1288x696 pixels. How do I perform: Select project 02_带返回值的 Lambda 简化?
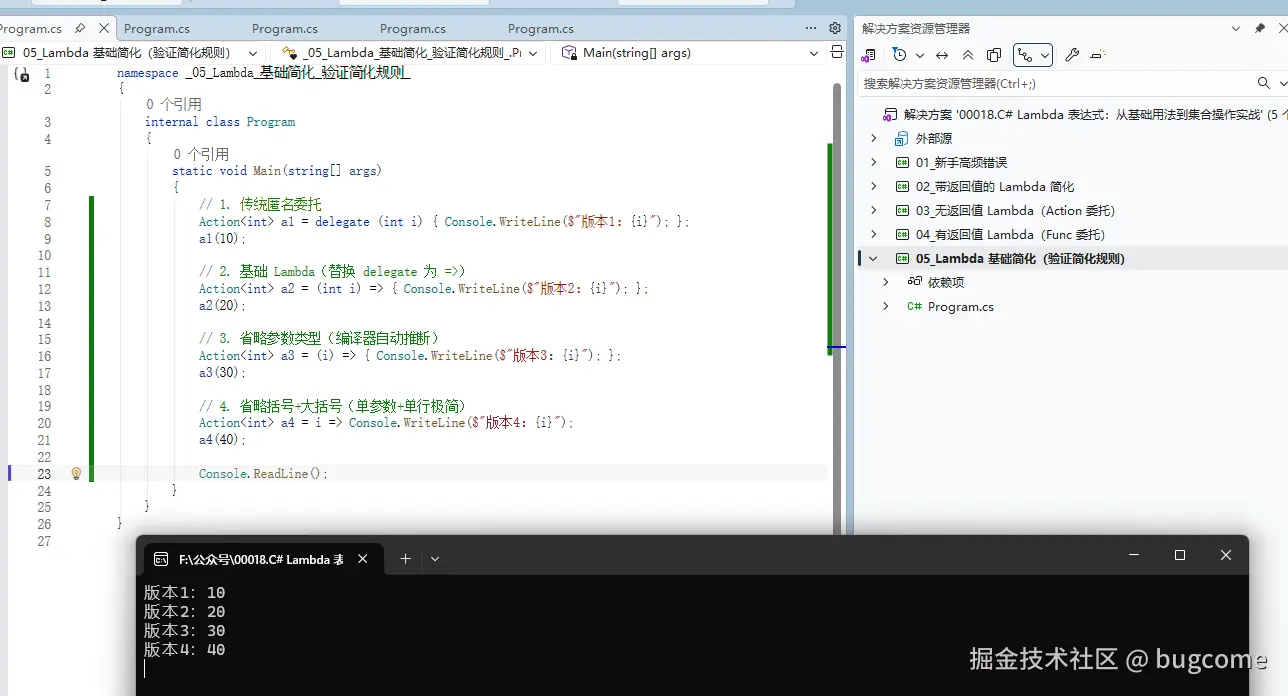point(995,186)
